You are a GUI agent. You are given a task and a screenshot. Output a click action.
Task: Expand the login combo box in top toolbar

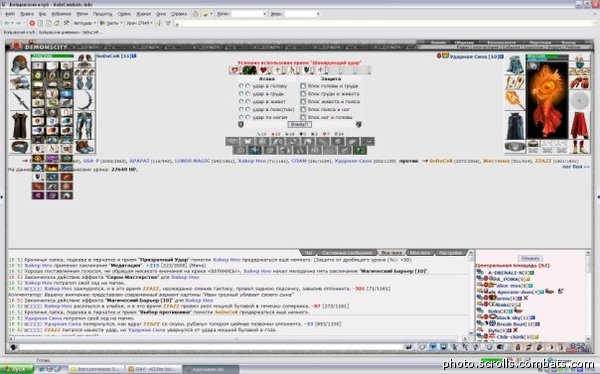pos(264,14)
